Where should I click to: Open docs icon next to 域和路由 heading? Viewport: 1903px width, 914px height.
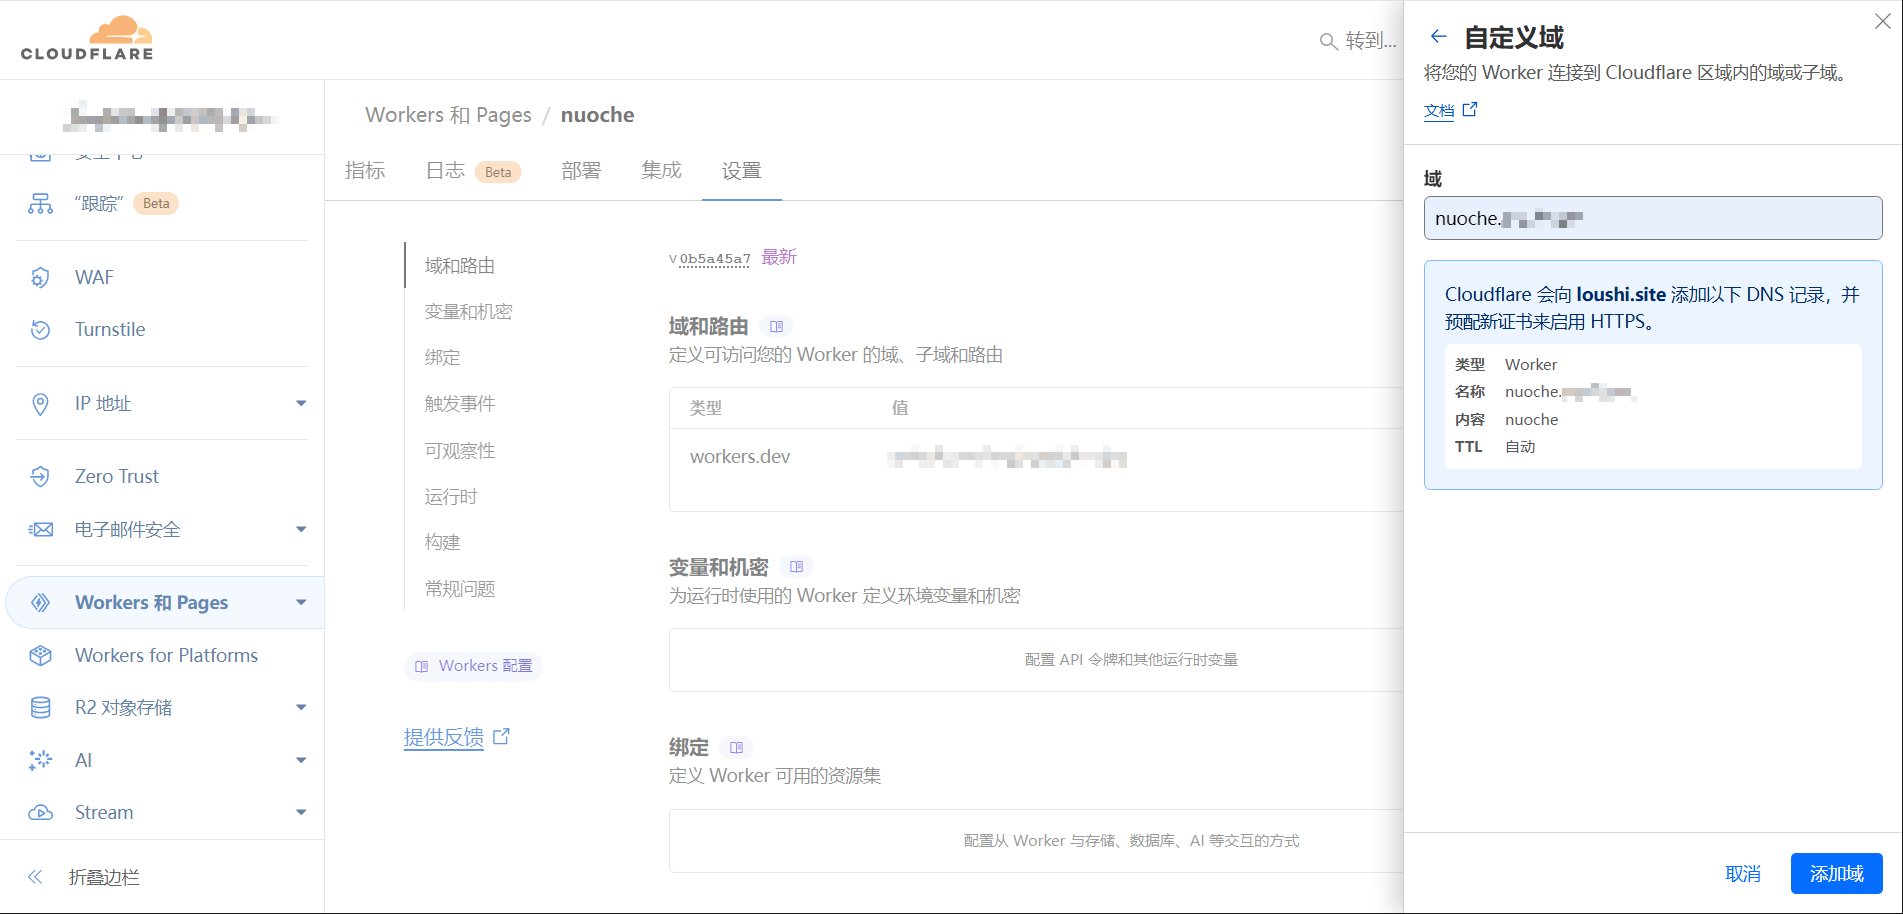click(x=776, y=327)
